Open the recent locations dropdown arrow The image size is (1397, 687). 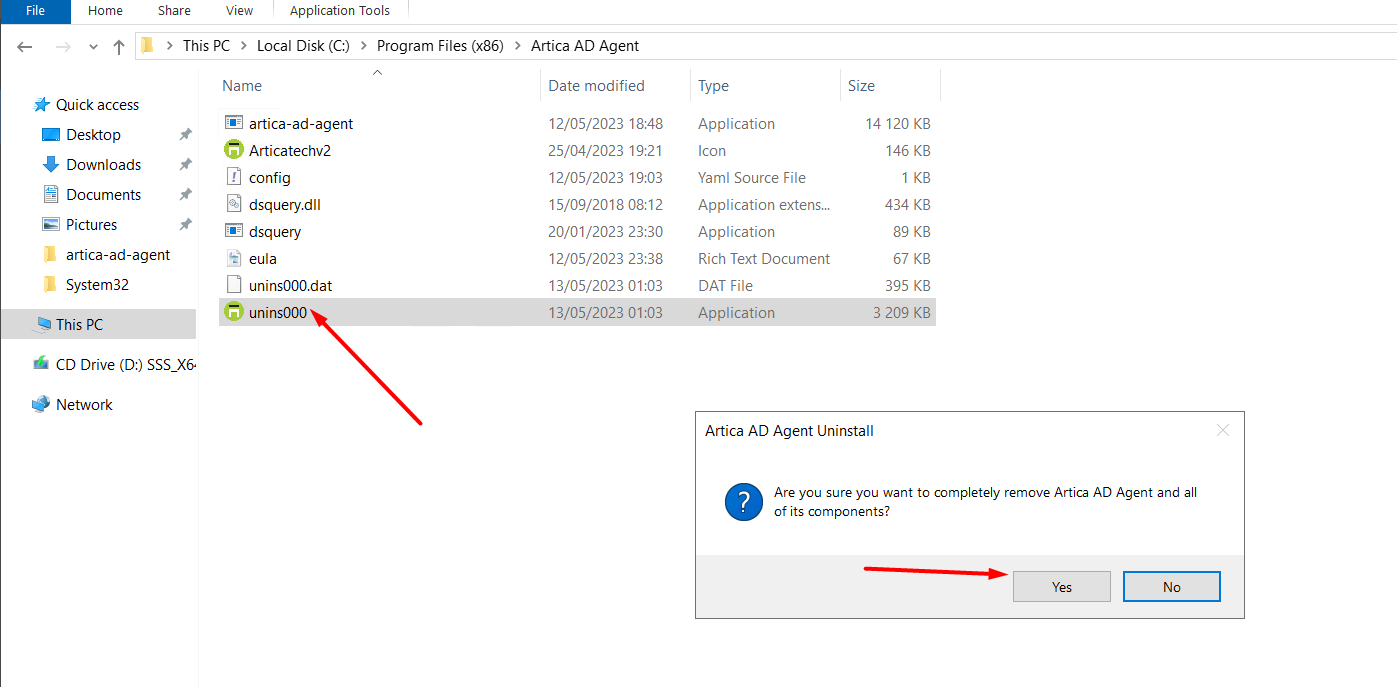94,46
